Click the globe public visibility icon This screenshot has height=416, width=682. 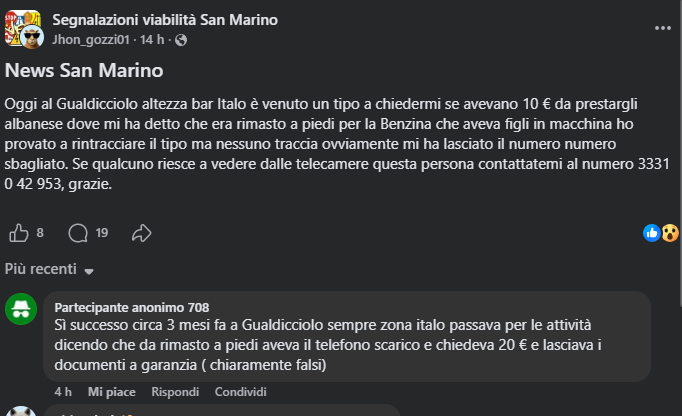point(181,40)
